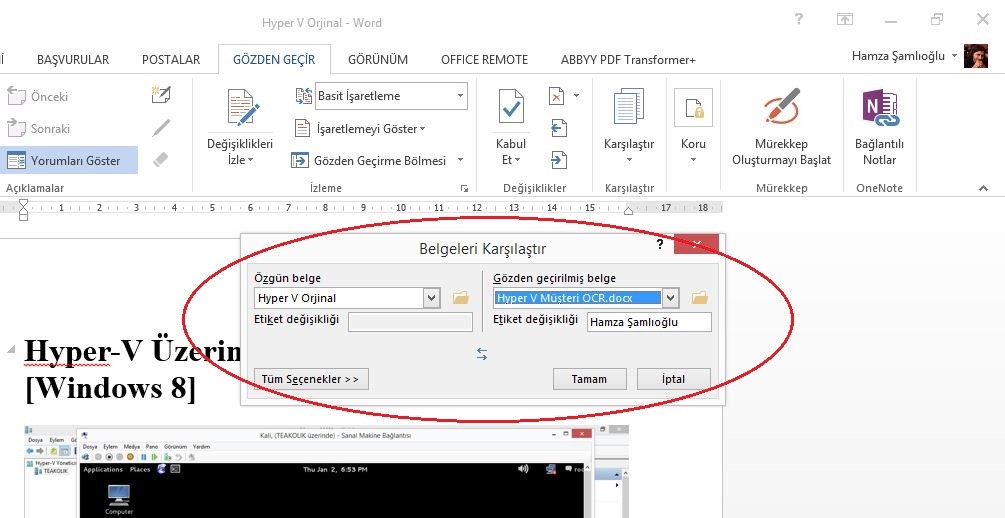The width and height of the screenshot is (1005, 518).
Task: Click Mürekkep Oluşturmayı Başlat icon
Action: (782, 106)
